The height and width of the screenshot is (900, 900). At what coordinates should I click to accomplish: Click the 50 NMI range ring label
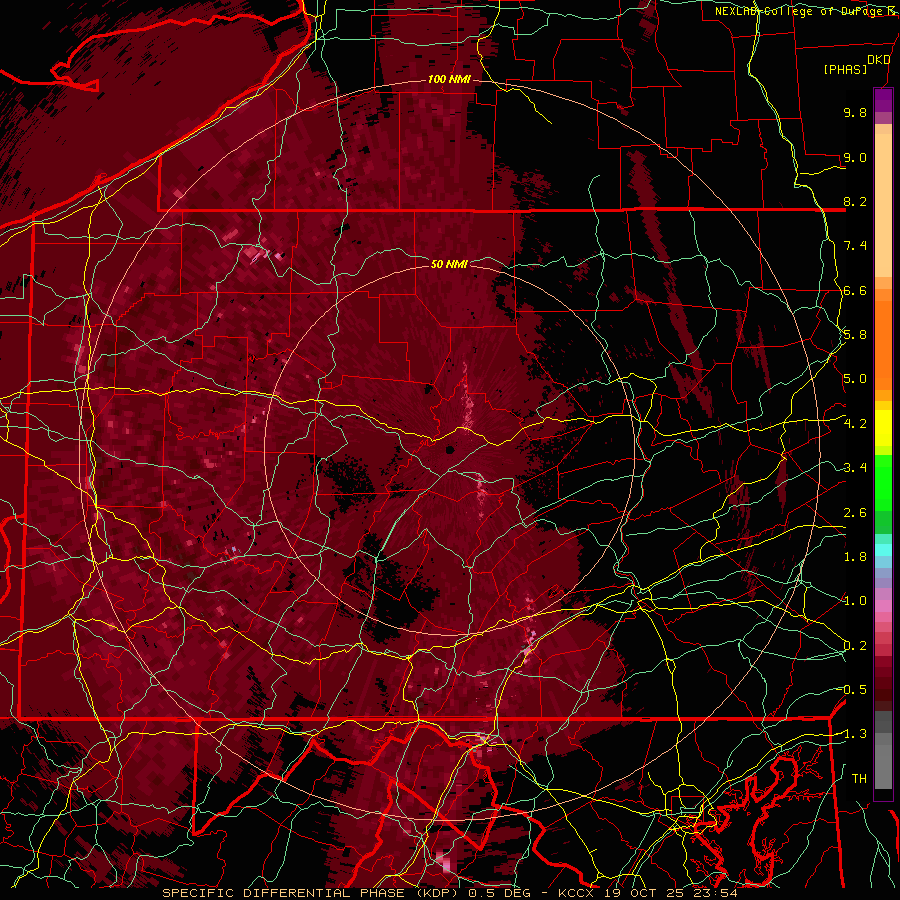click(x=449, y=264)
